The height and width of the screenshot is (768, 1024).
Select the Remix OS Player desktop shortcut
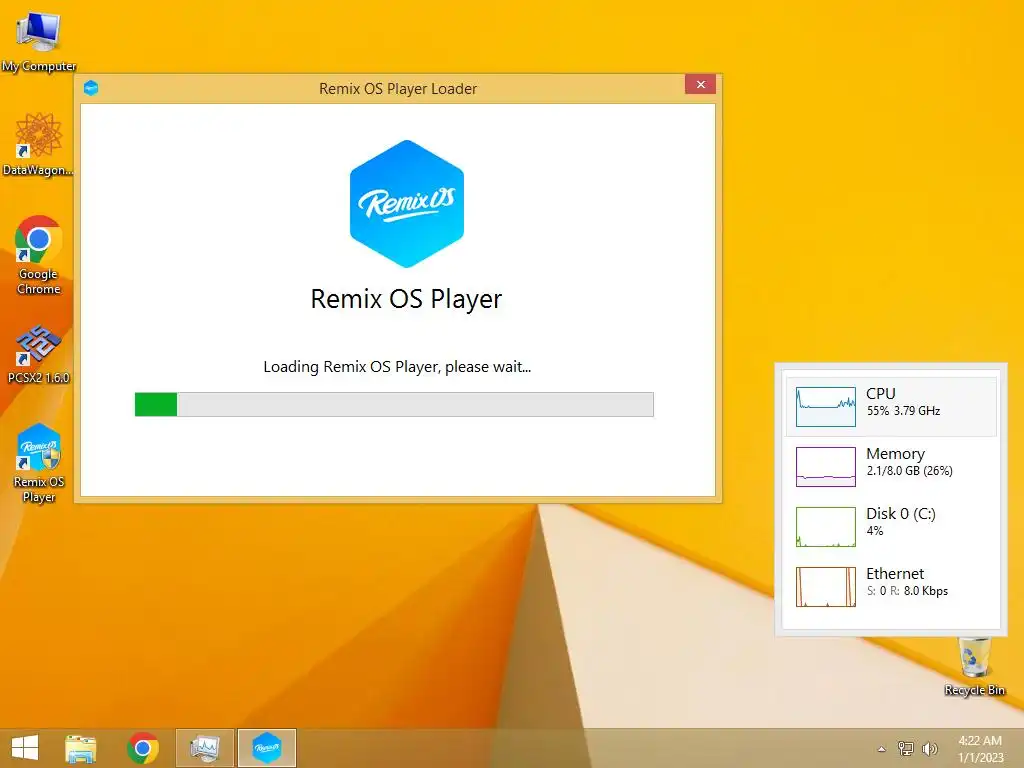[39, 463]
